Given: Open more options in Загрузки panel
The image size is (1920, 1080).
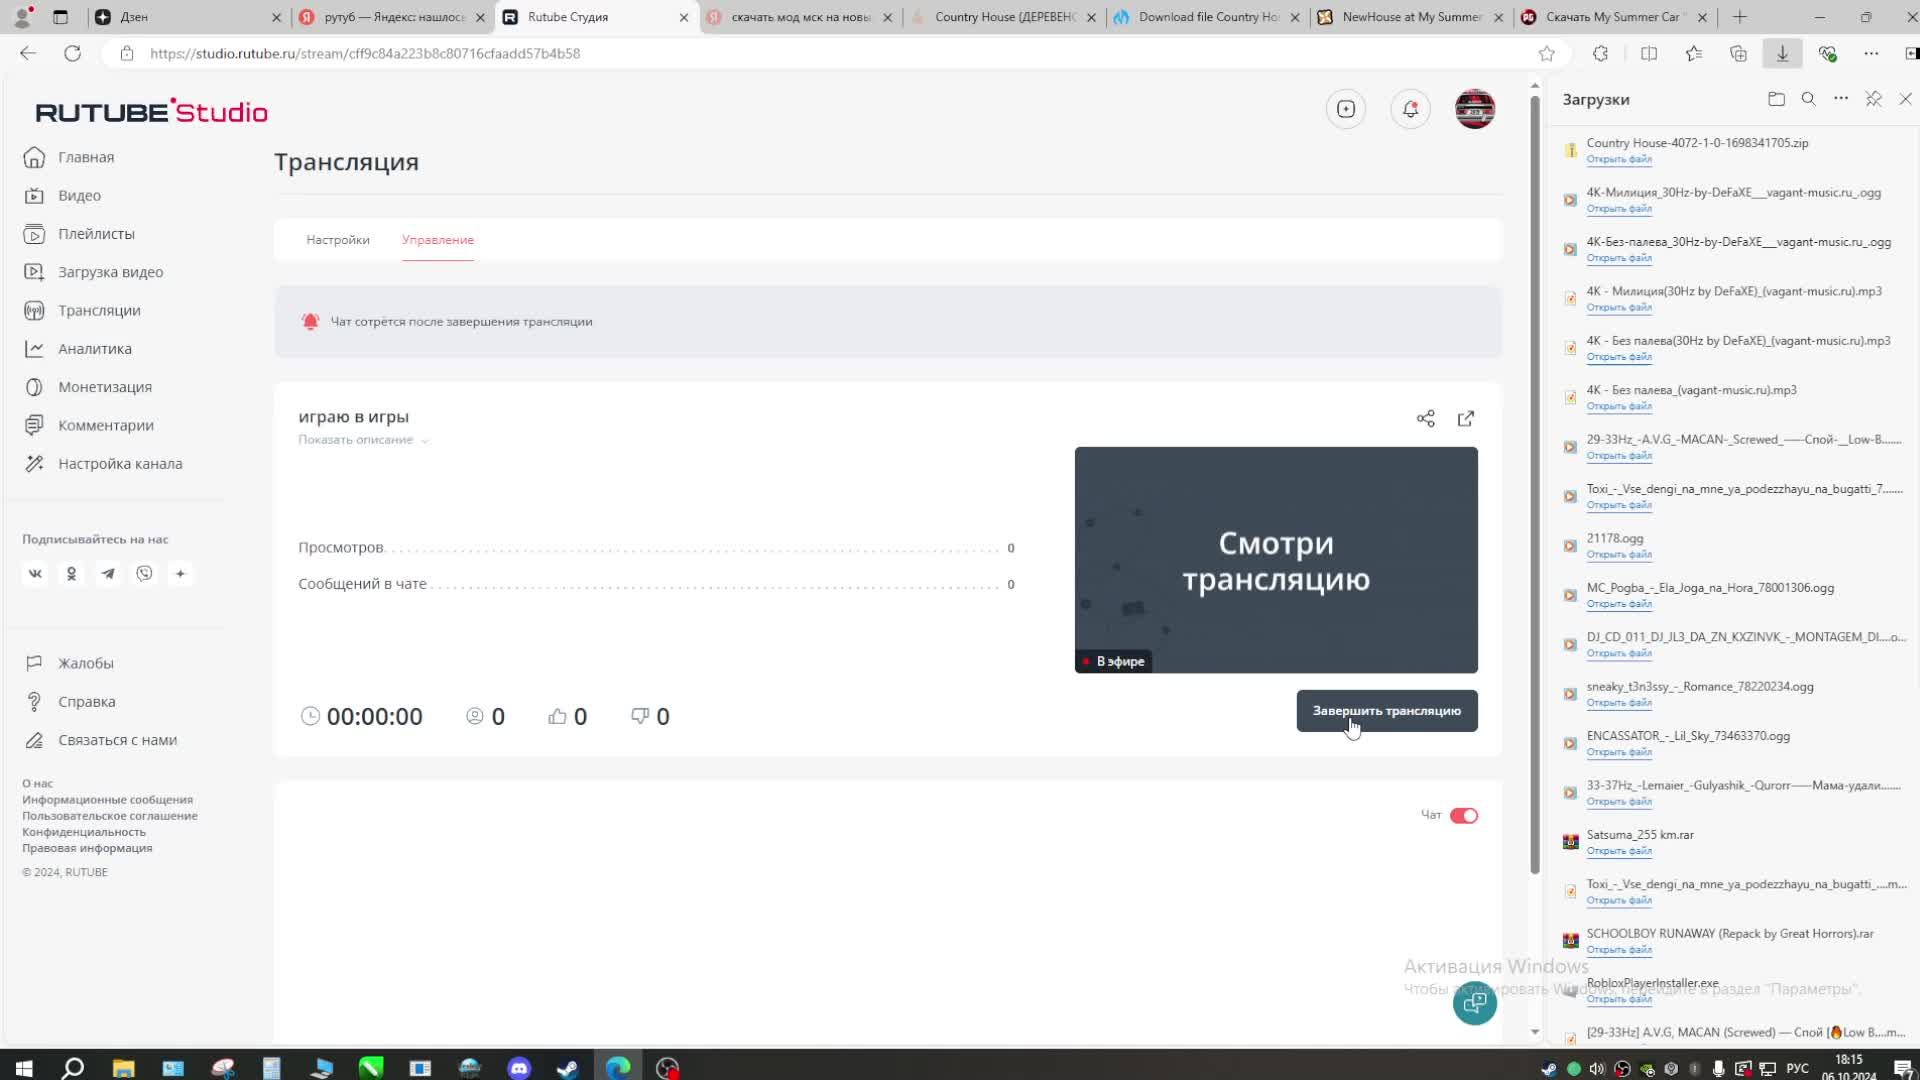Looking at the screenshot, I should pyautogui.click(x=1840, y=99).
